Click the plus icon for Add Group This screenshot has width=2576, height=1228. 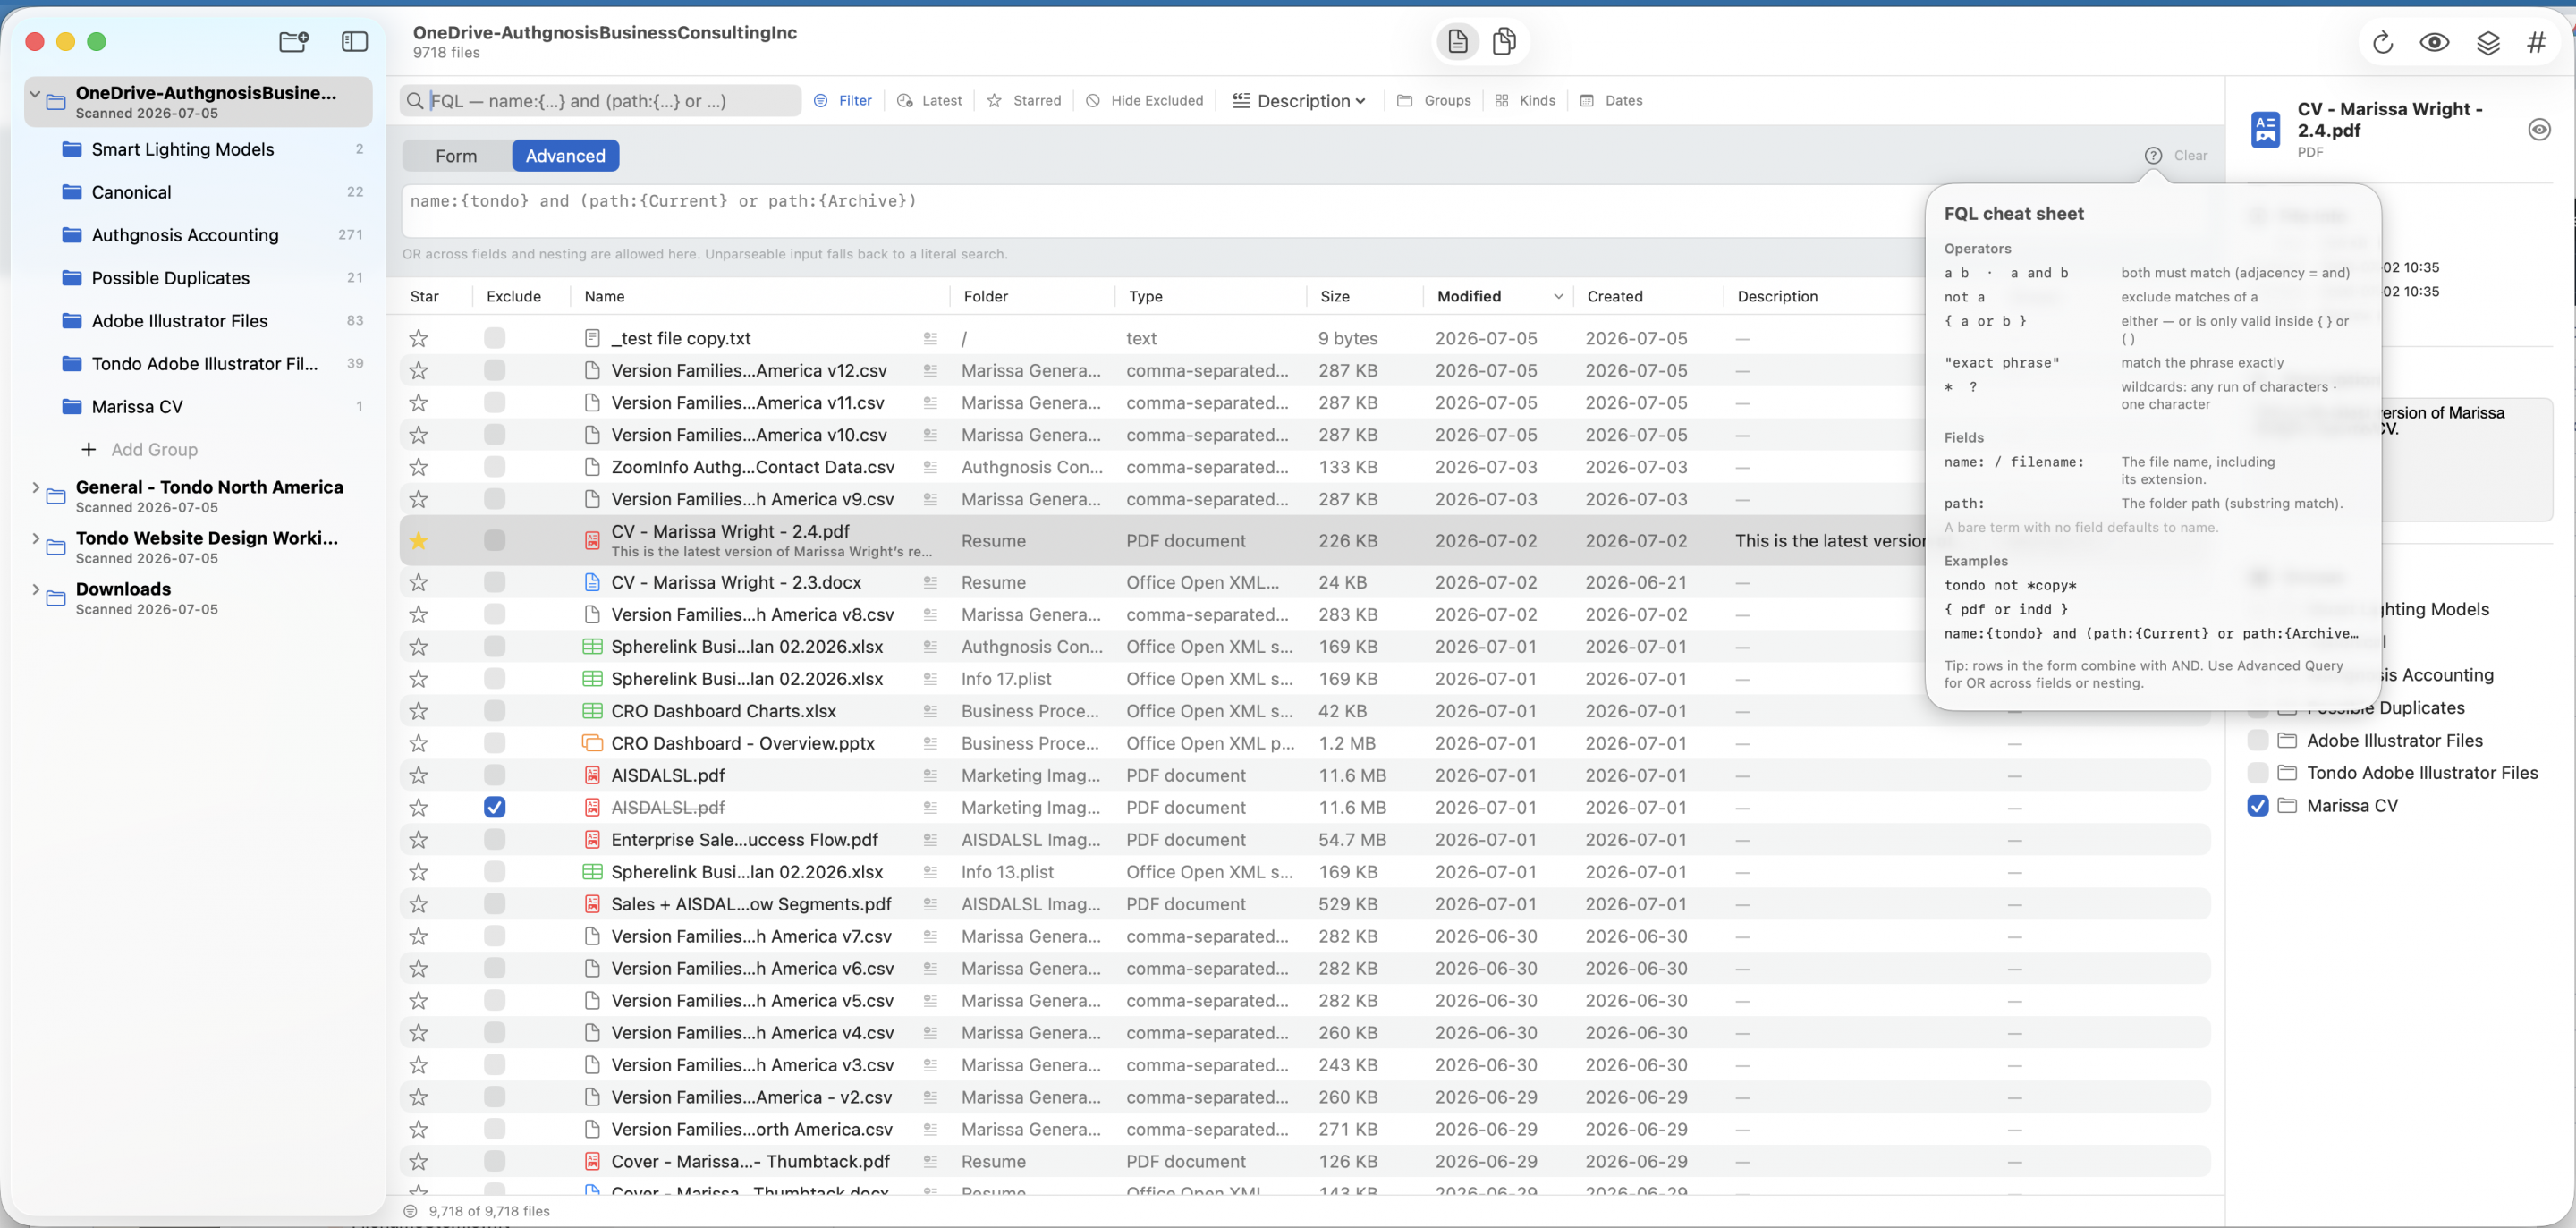(88, 449)
